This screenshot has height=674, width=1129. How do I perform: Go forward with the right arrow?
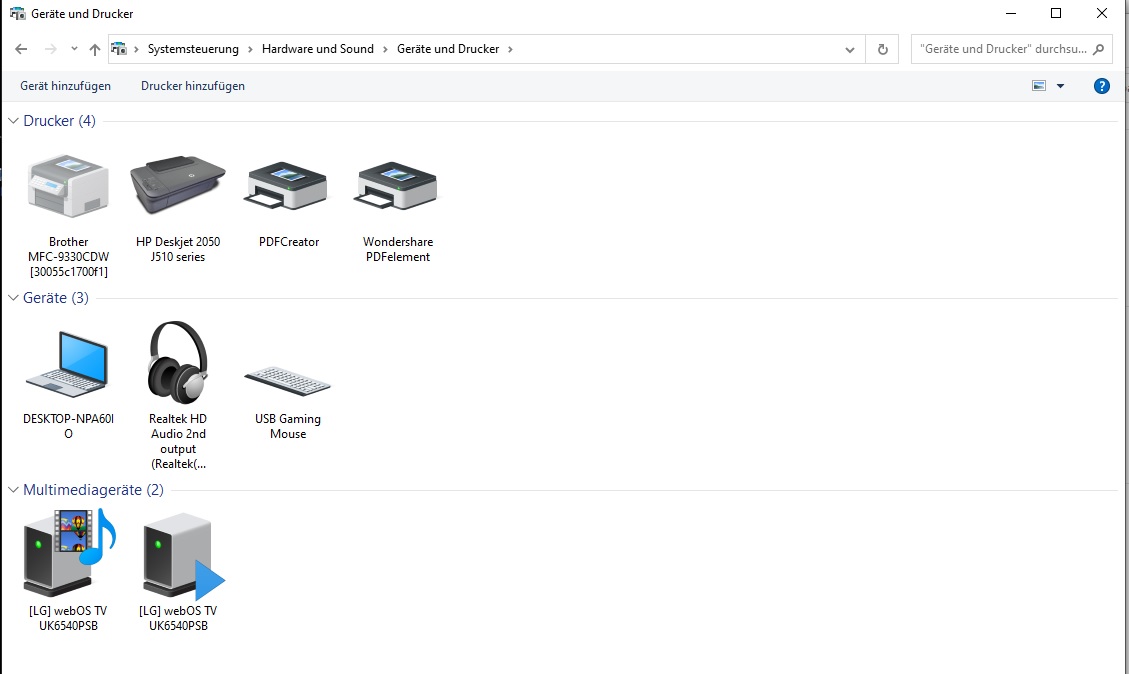point(50,49)
